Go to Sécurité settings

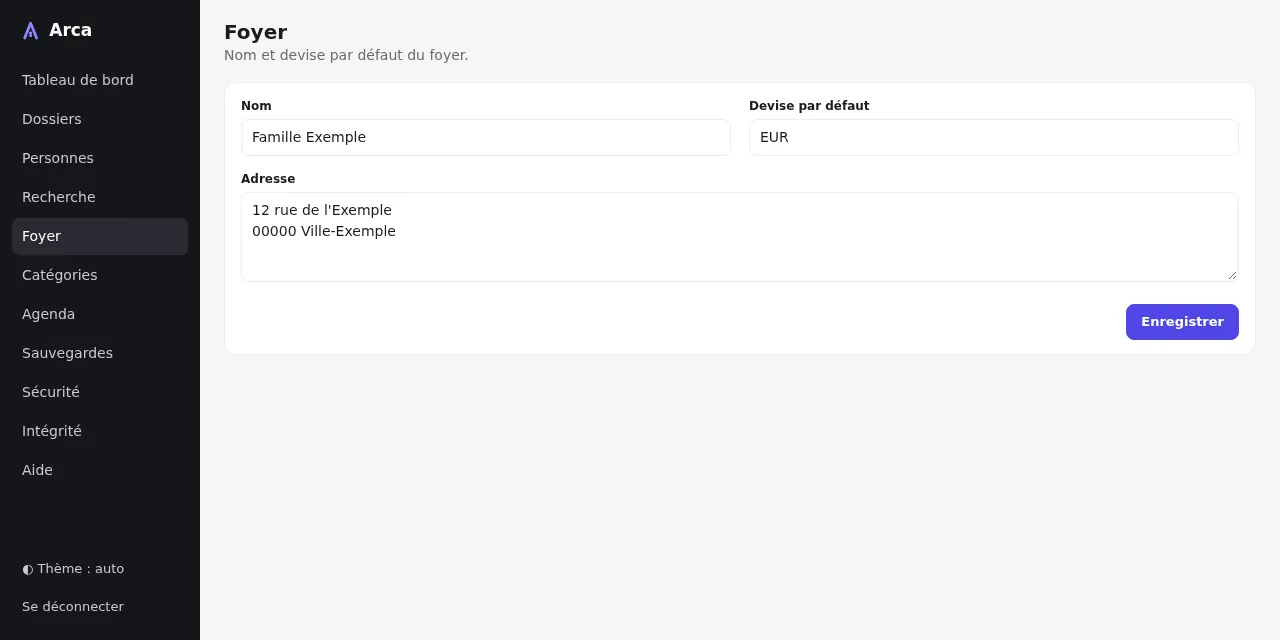point(100,392)
